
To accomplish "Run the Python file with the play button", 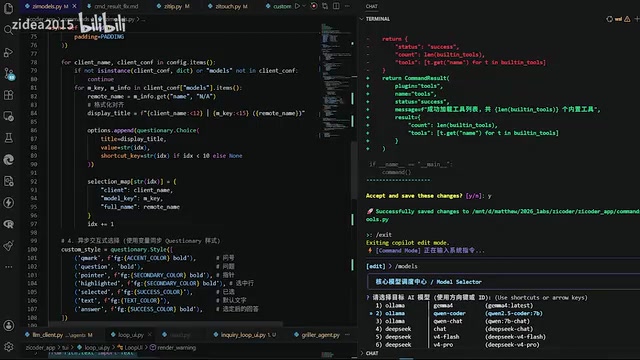I will [x=298, y=6].
